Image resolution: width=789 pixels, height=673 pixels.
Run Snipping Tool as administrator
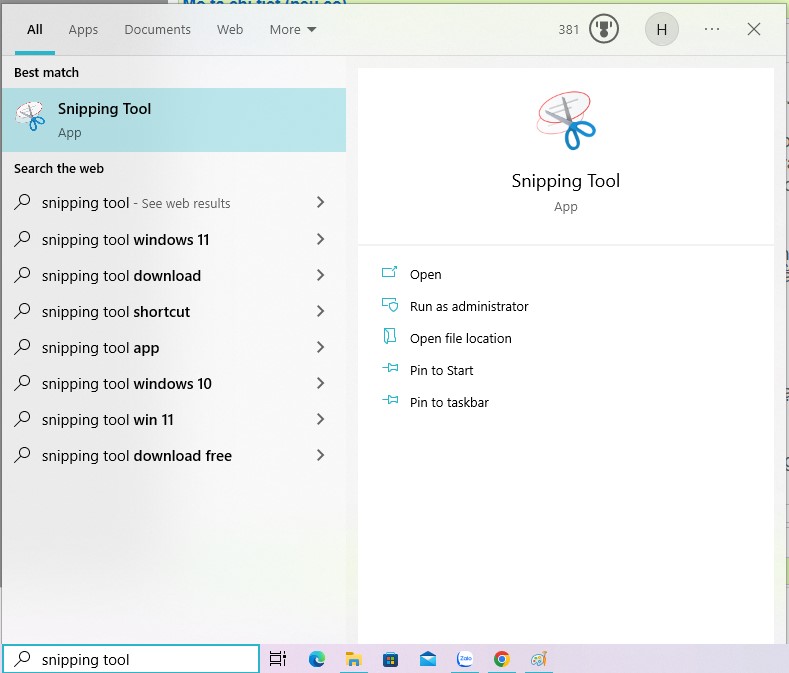(468, 306)
